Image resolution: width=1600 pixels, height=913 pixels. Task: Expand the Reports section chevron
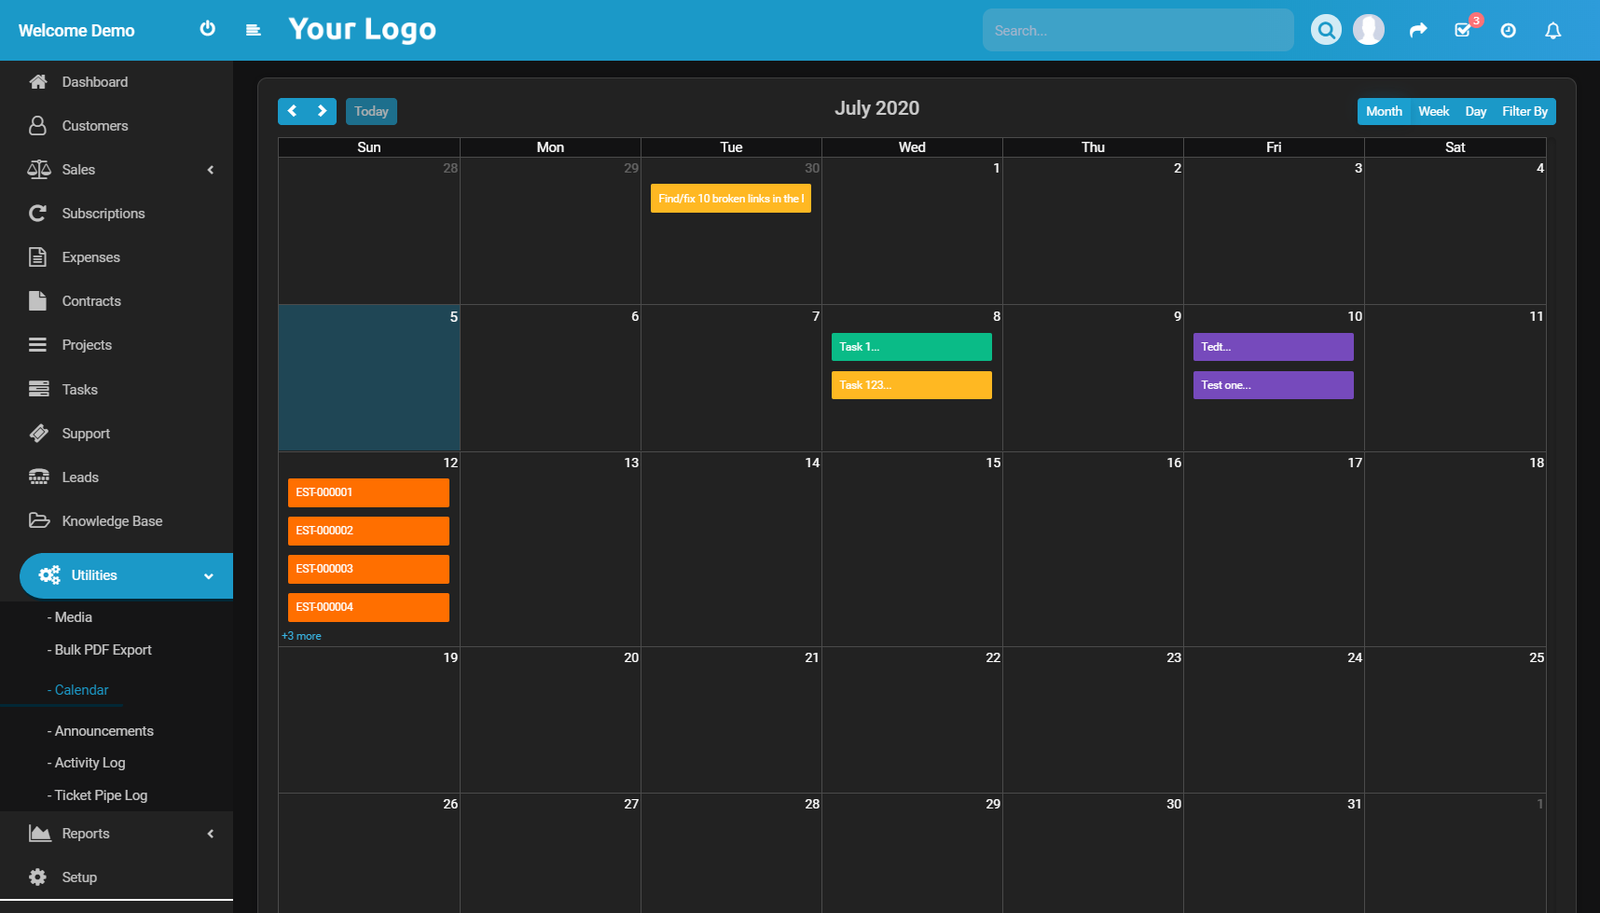point(210,833)
